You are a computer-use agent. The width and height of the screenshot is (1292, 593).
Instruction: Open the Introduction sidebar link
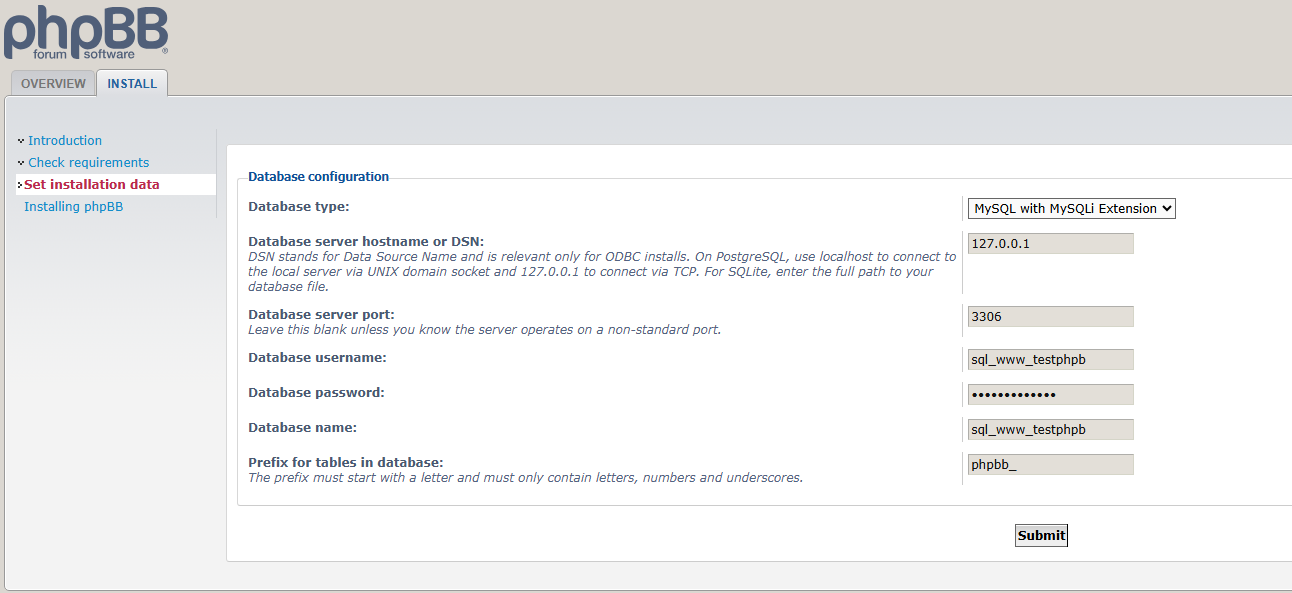point(65,141)
